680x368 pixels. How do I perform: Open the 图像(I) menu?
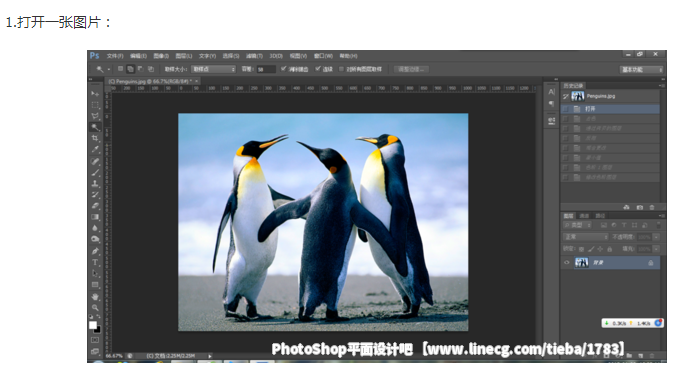[x=161, y=56]
